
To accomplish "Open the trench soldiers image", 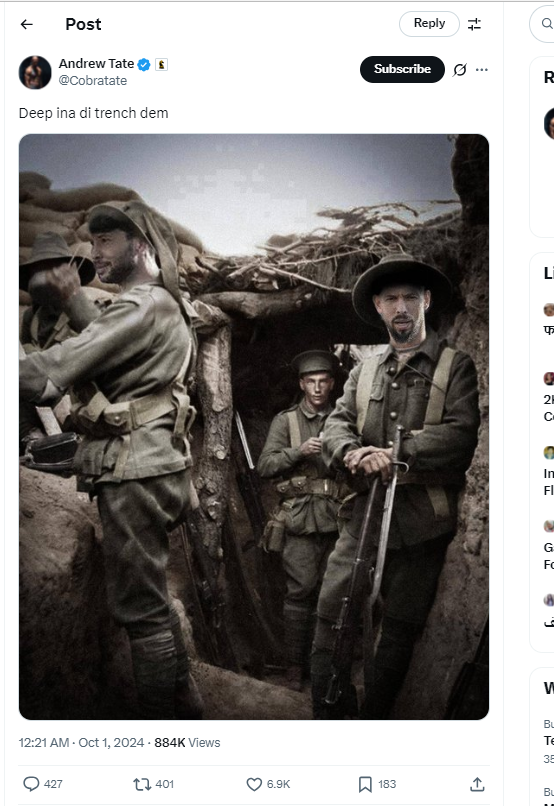I will coord(254,427).
